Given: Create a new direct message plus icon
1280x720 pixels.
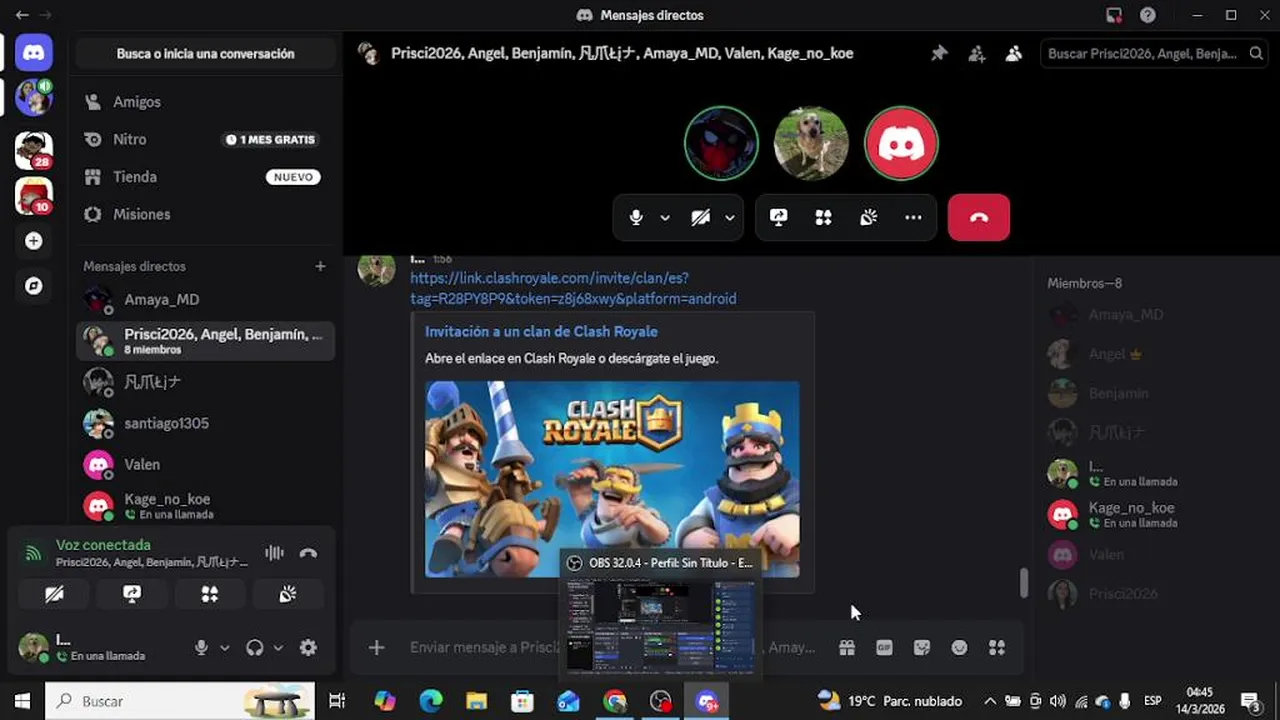Looking at the screenshot, I should point(320,266).
